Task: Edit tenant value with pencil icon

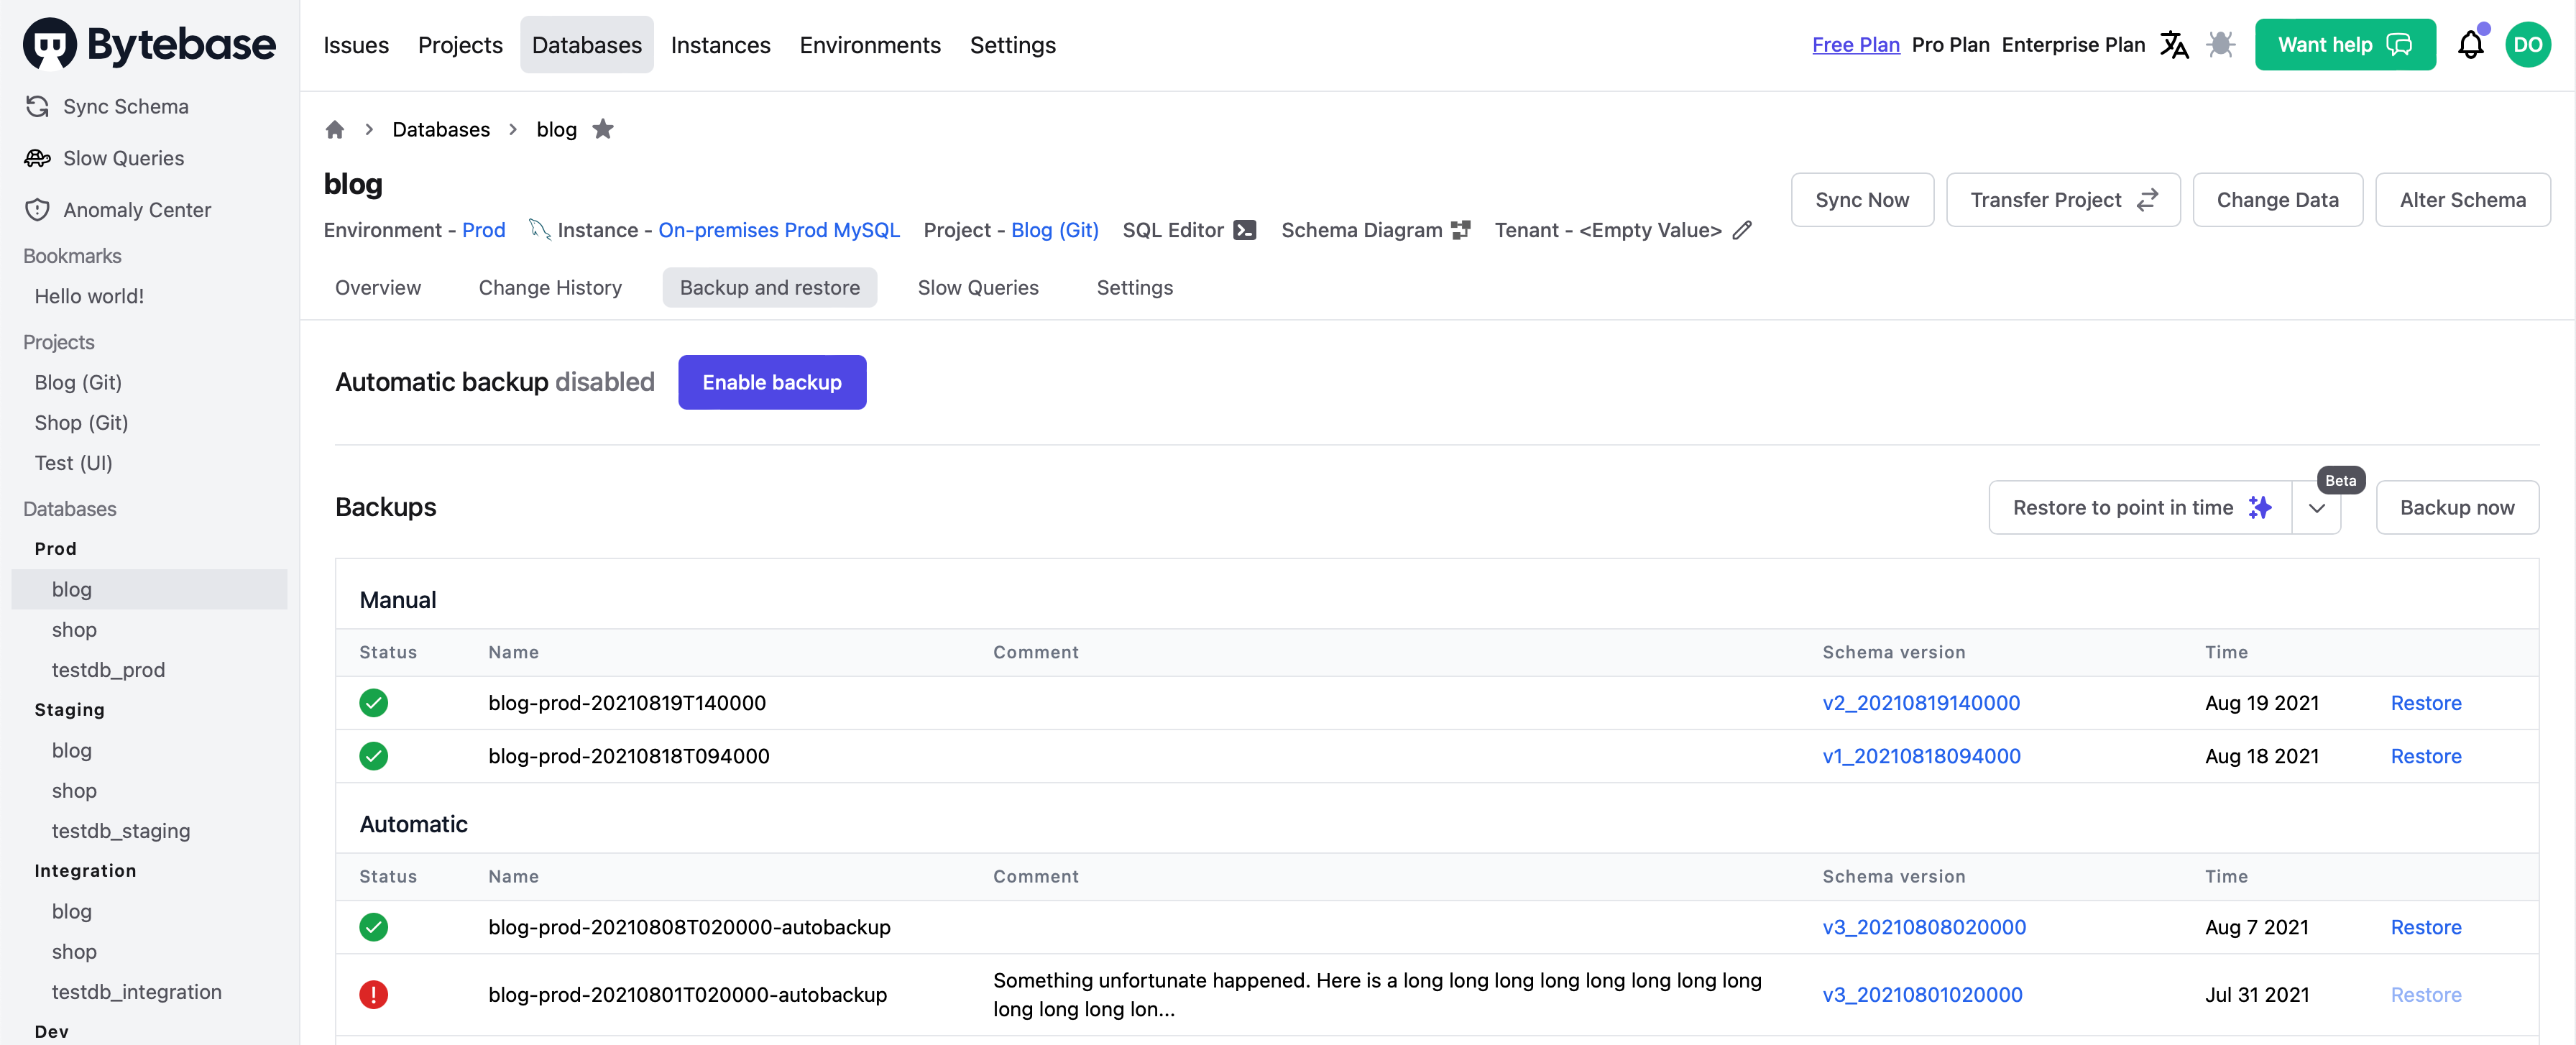Action: (1743, 230)
